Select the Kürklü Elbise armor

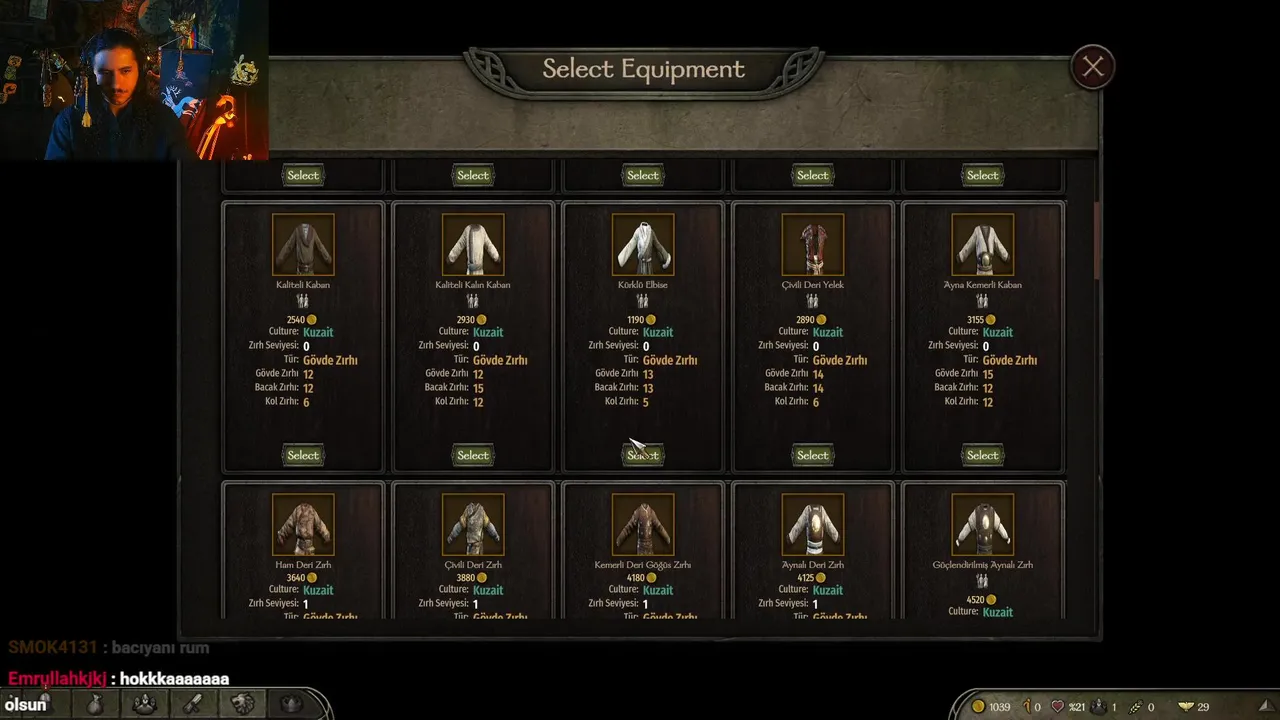643,455
